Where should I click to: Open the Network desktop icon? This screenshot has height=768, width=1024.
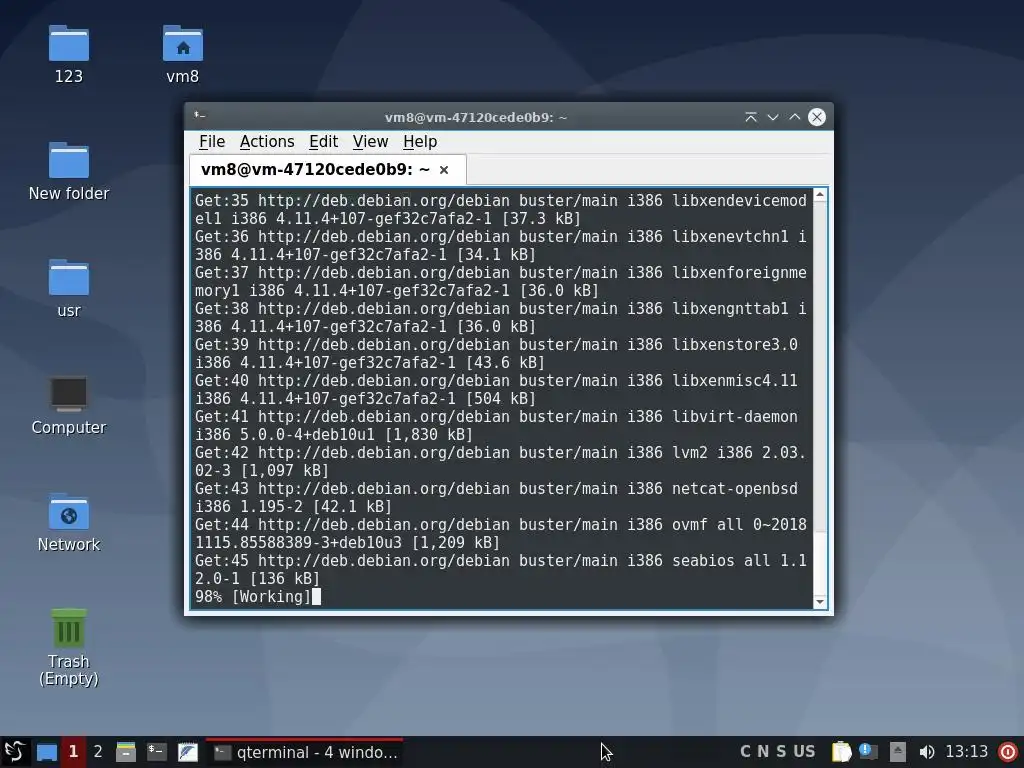[x=69, y=522]
